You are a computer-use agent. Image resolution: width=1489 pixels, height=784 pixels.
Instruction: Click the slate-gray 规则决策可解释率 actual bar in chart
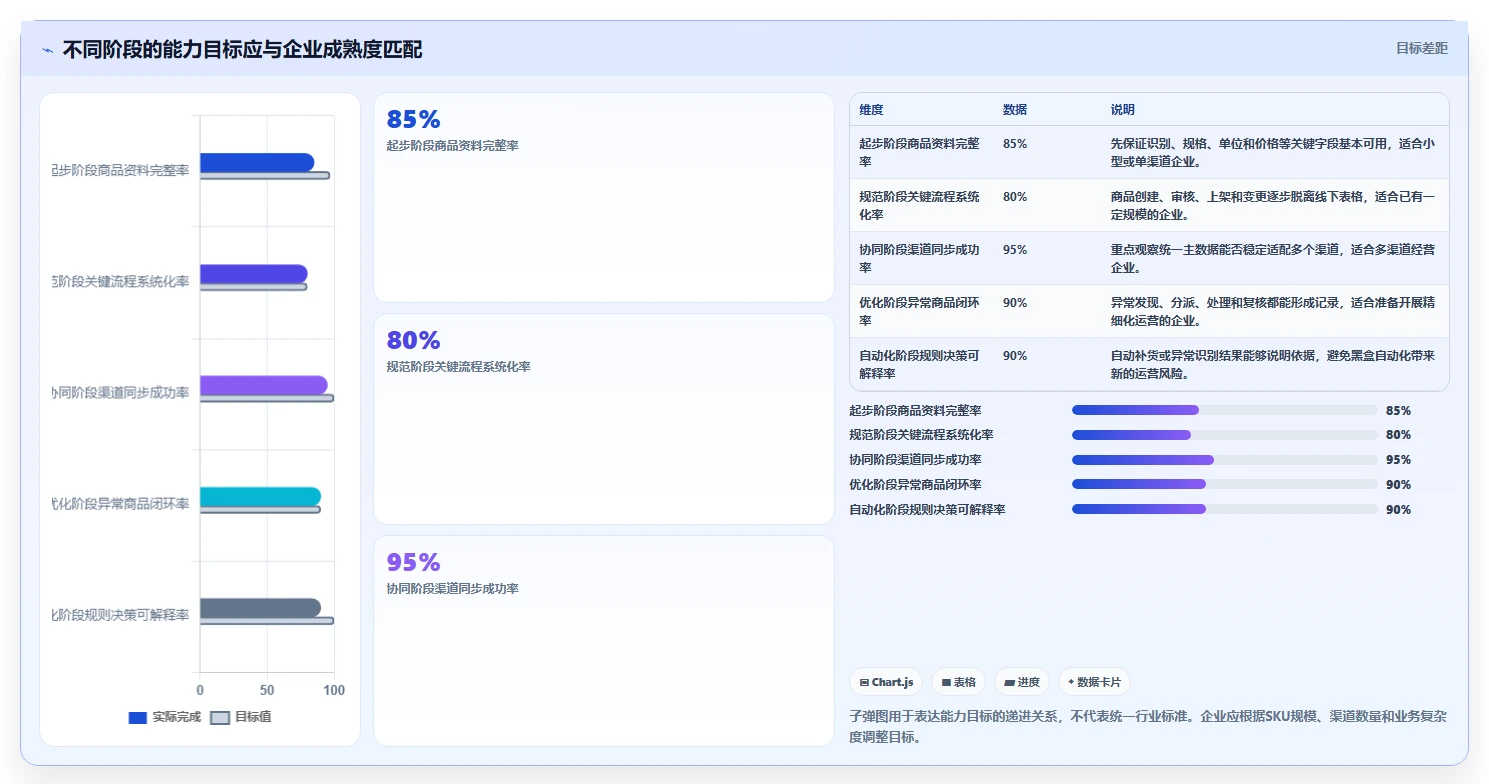click(260, 608)
